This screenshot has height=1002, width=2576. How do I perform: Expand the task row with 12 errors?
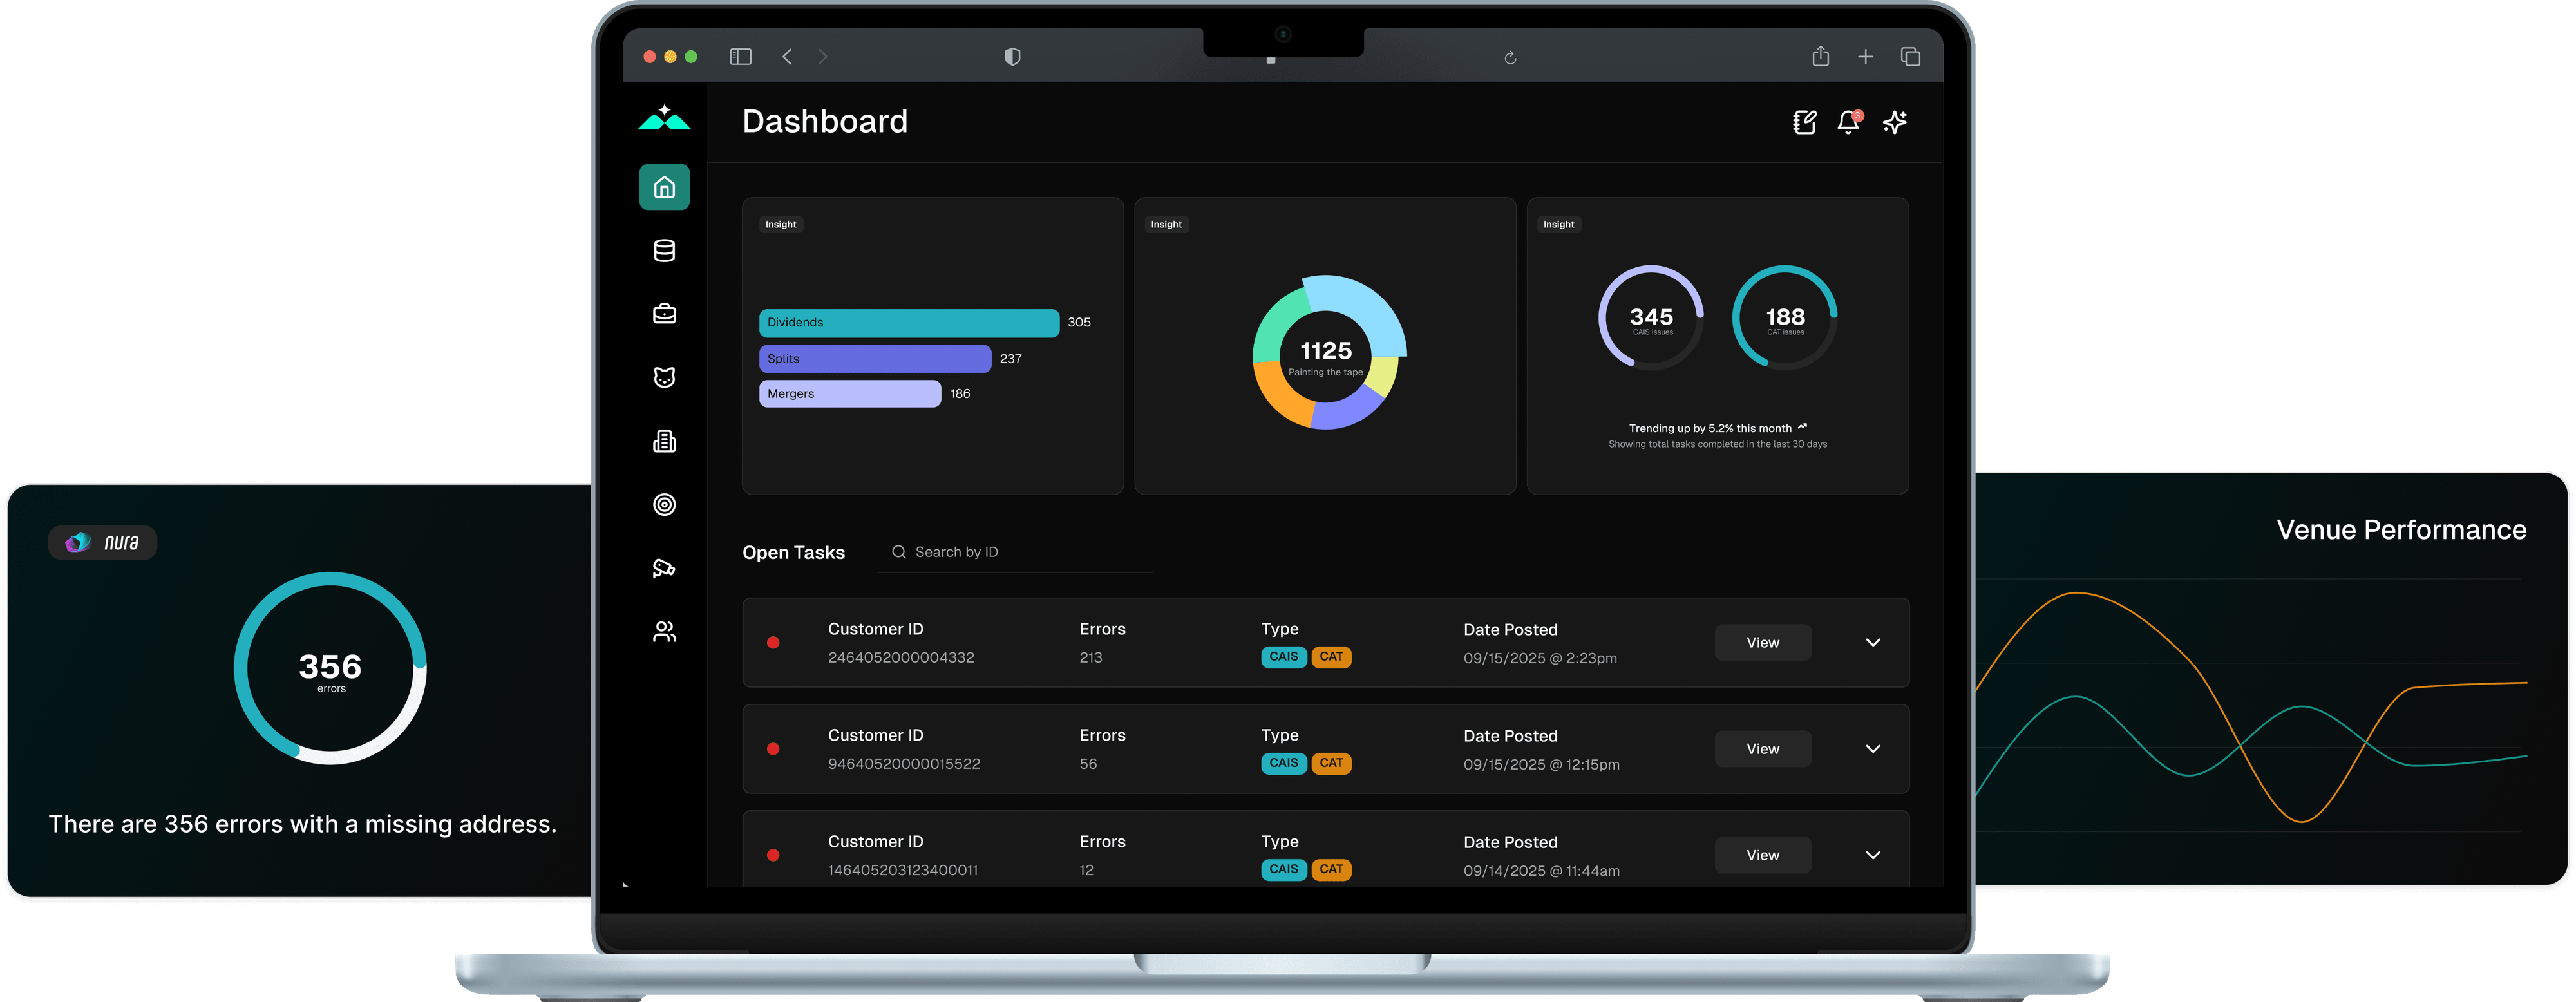1872,854
